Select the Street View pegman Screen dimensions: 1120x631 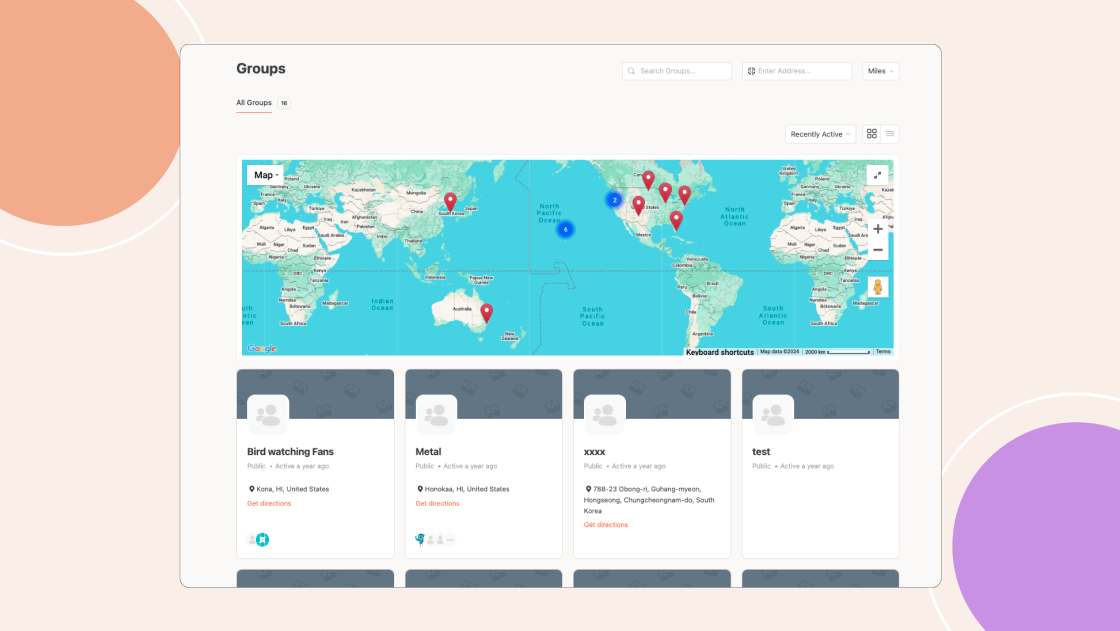[878, 287]
